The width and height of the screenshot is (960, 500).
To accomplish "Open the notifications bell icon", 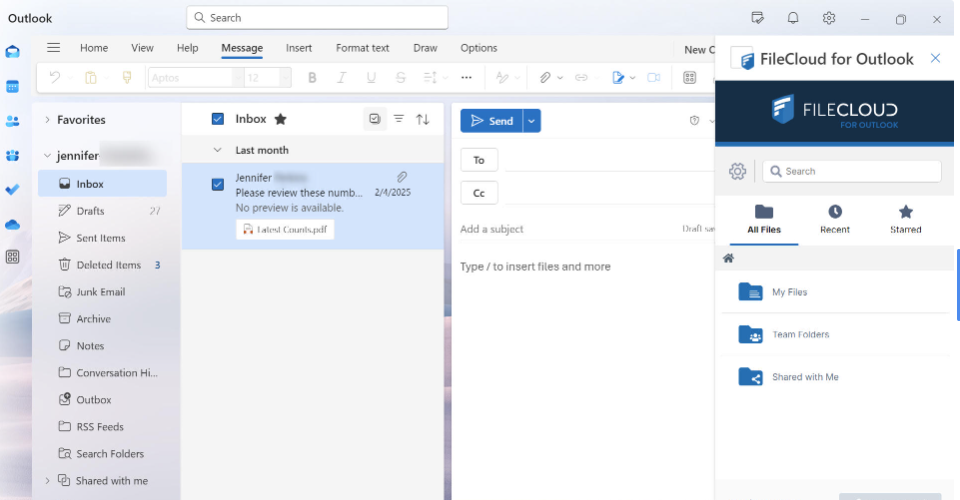I will coord(793,18).
